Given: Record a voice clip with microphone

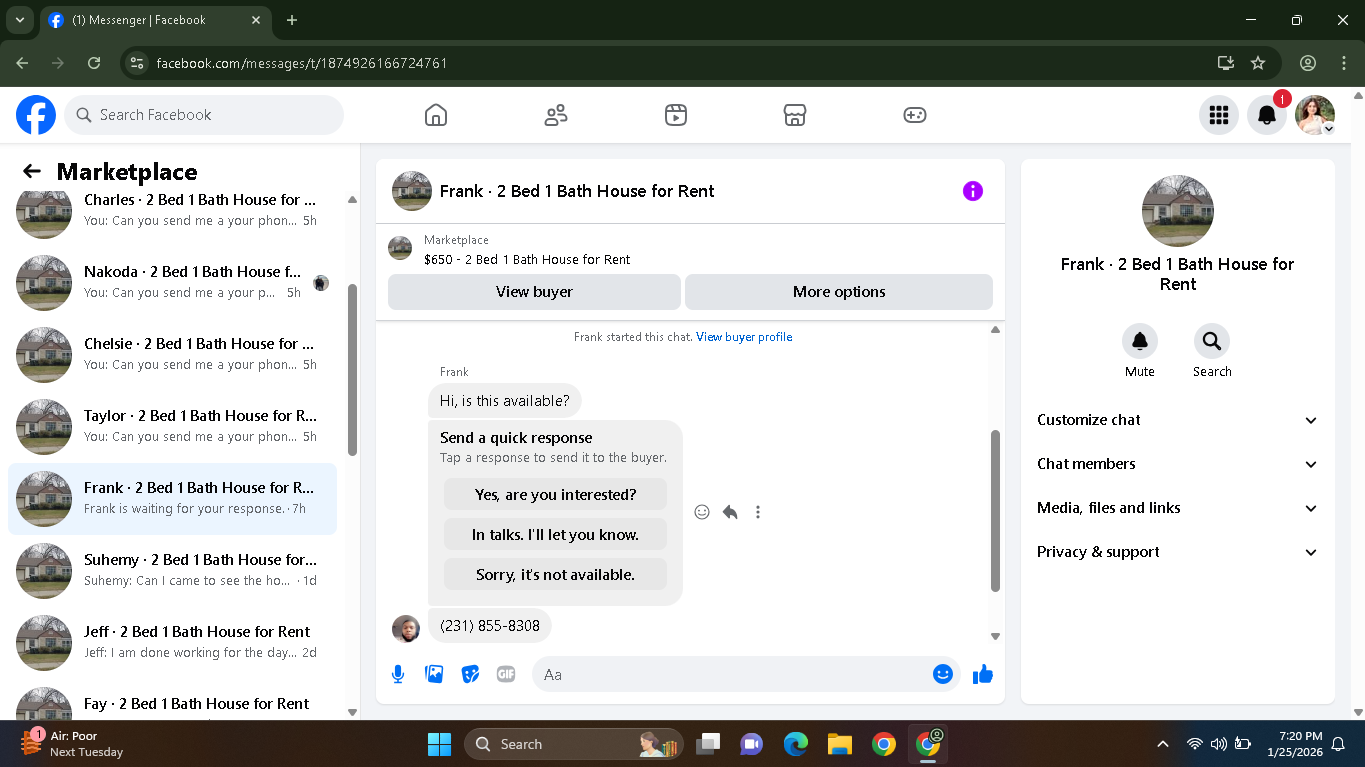Looking at the screenshot, I should pos(398,674).
